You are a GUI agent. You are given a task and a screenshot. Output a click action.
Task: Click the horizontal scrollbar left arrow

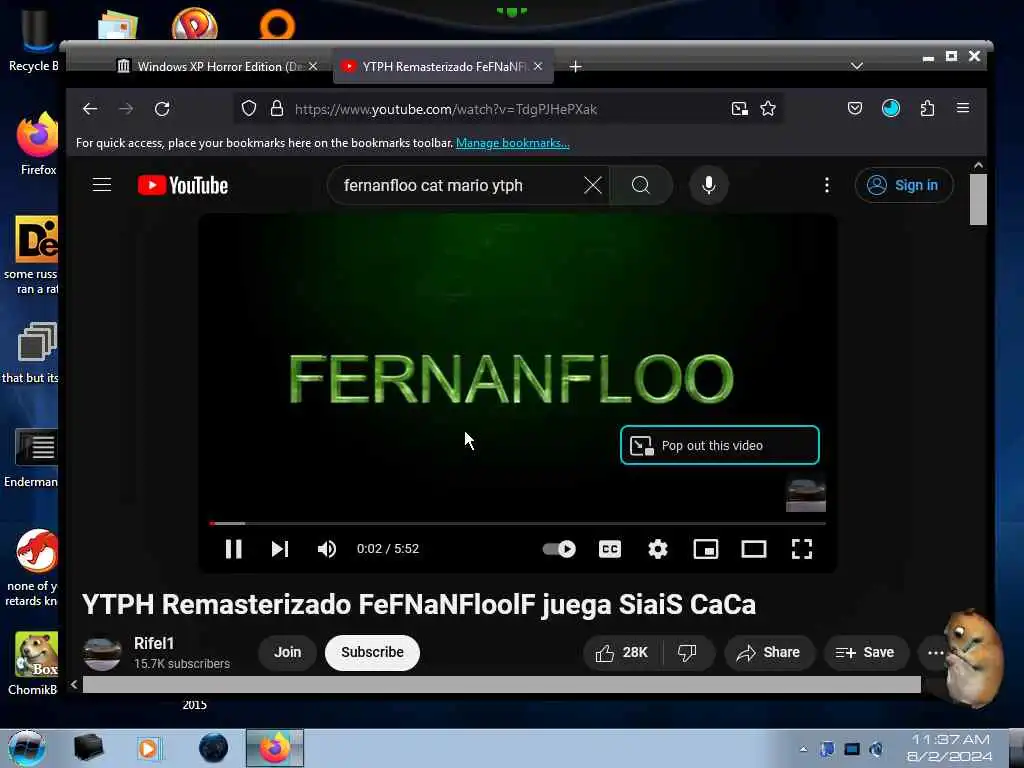coord(74,684)
